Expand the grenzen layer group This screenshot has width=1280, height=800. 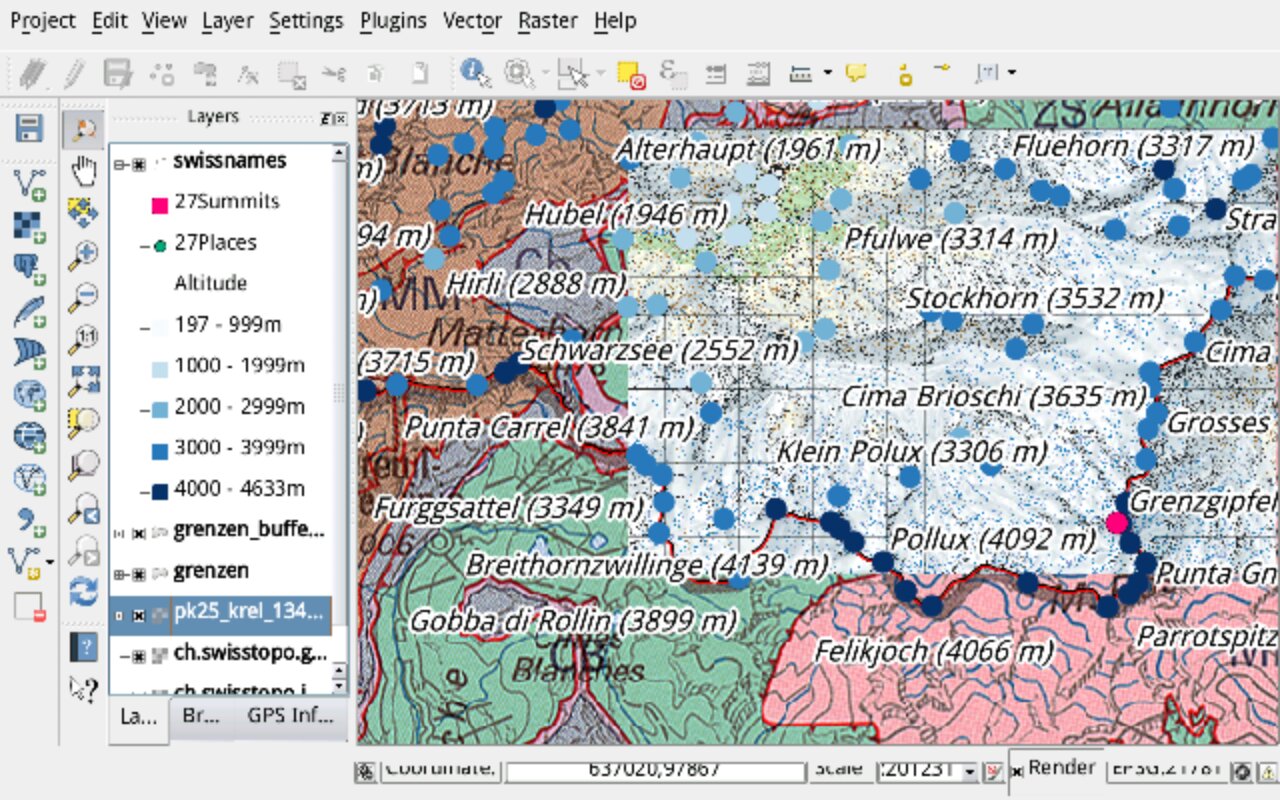[120, 573]
